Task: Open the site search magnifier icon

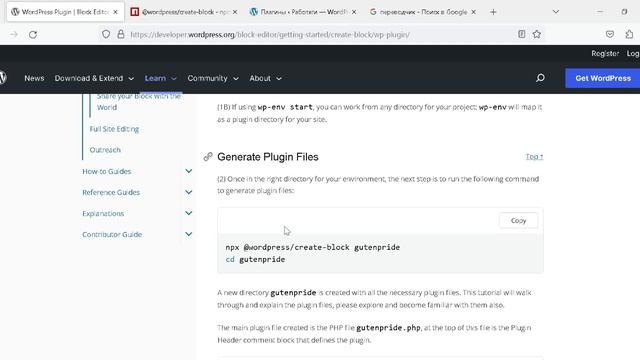Action: pos(540,78)
